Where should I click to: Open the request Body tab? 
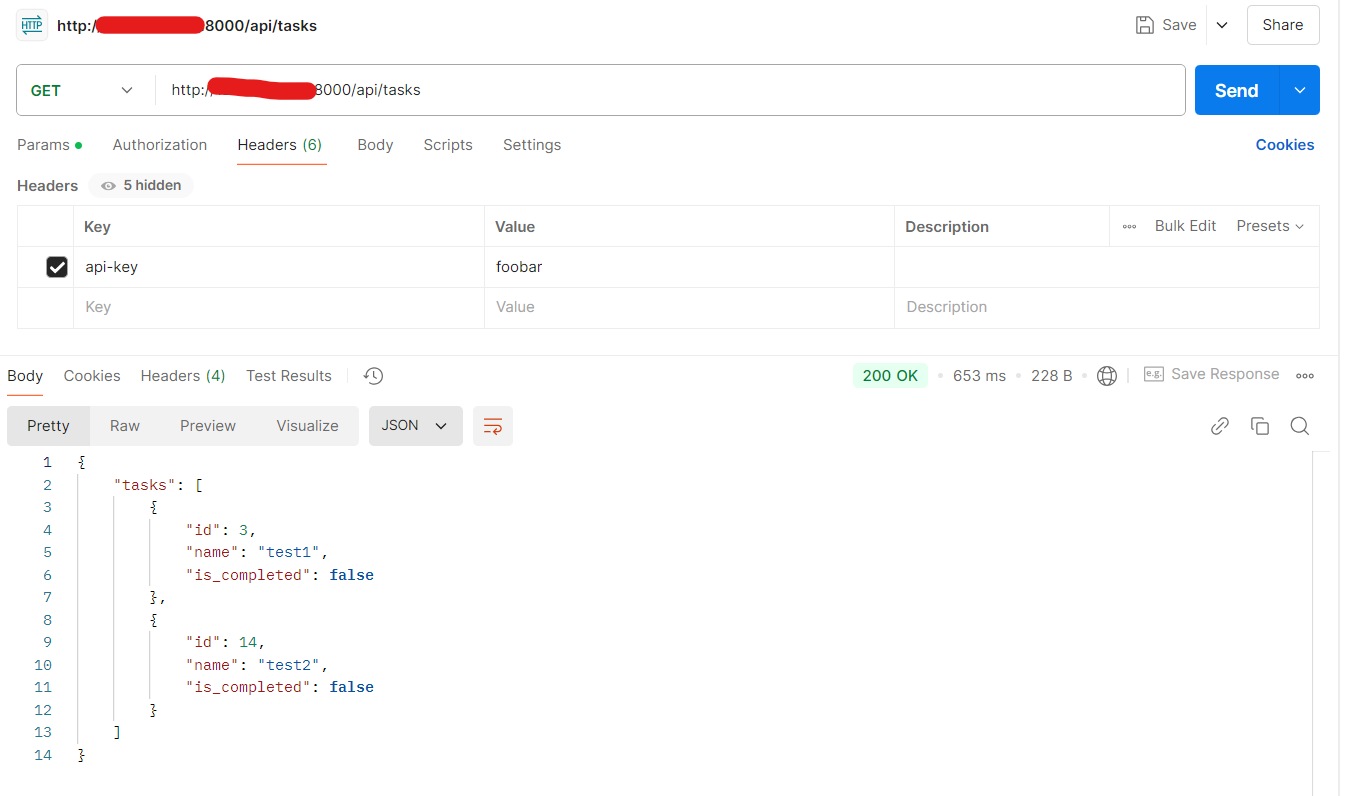point(375,145)
